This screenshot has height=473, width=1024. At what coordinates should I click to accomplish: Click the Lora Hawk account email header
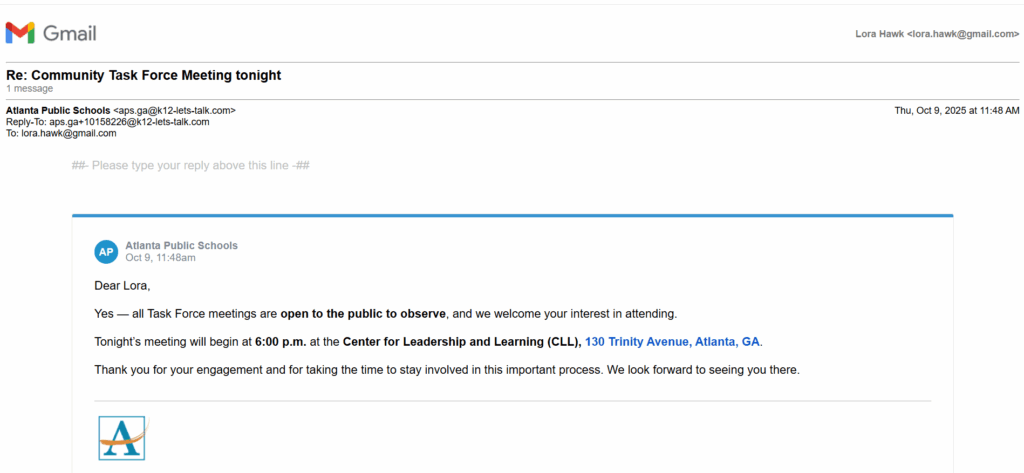point(937,34)
